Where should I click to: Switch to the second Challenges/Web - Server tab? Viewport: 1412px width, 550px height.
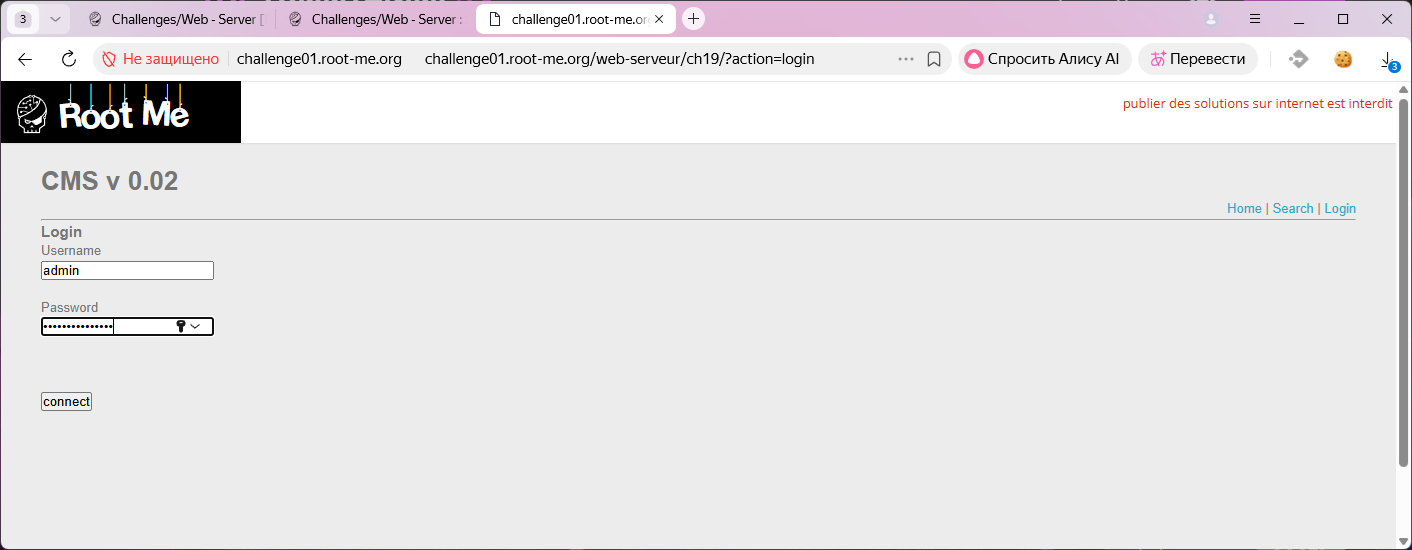[374, 19]
